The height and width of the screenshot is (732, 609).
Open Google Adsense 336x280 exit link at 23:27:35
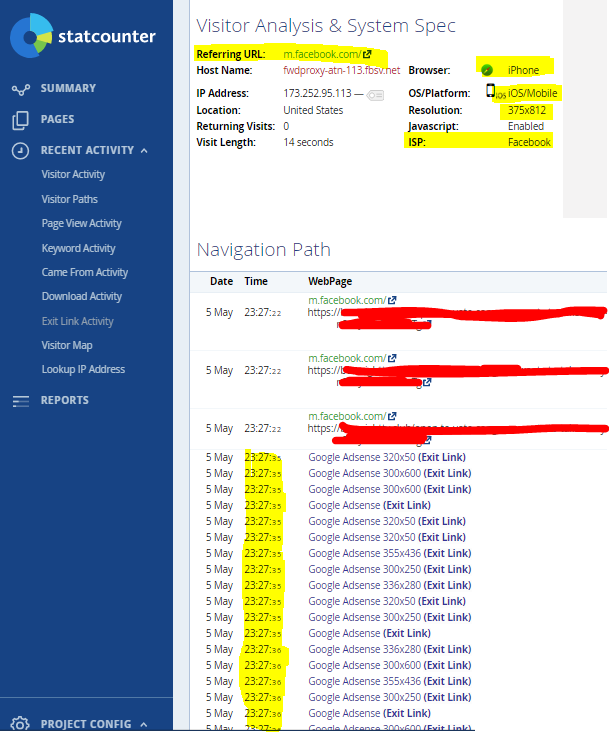[390, 585]
